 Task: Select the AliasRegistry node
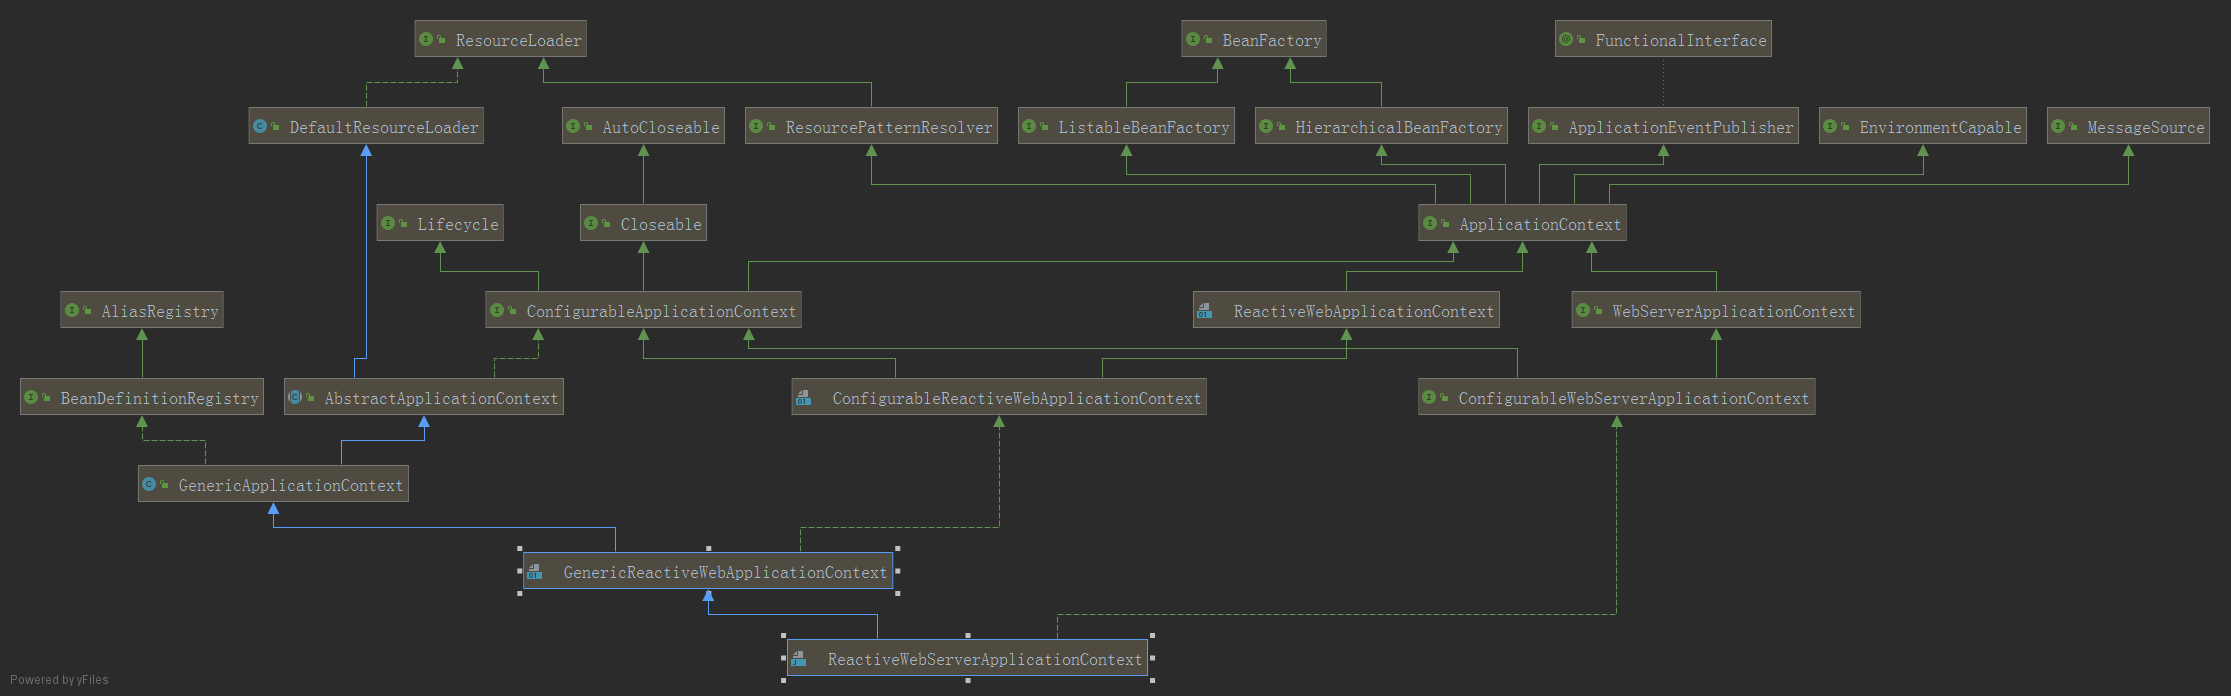coord(142,310)
